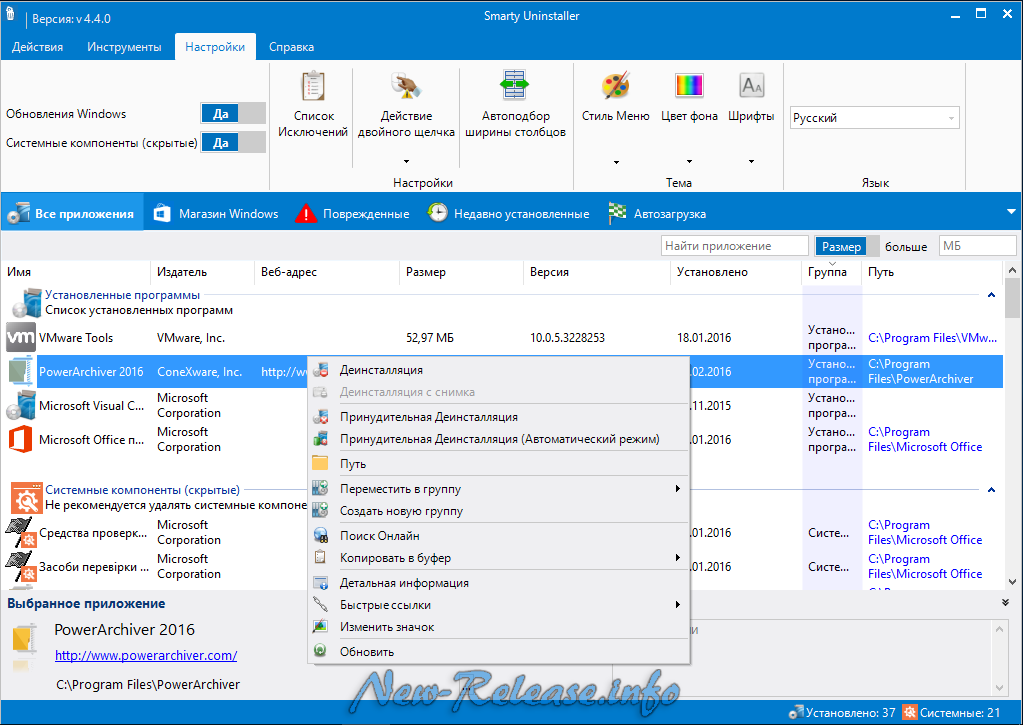
Task: Toggle the Размер filter switch
Action: coord(847,246)
